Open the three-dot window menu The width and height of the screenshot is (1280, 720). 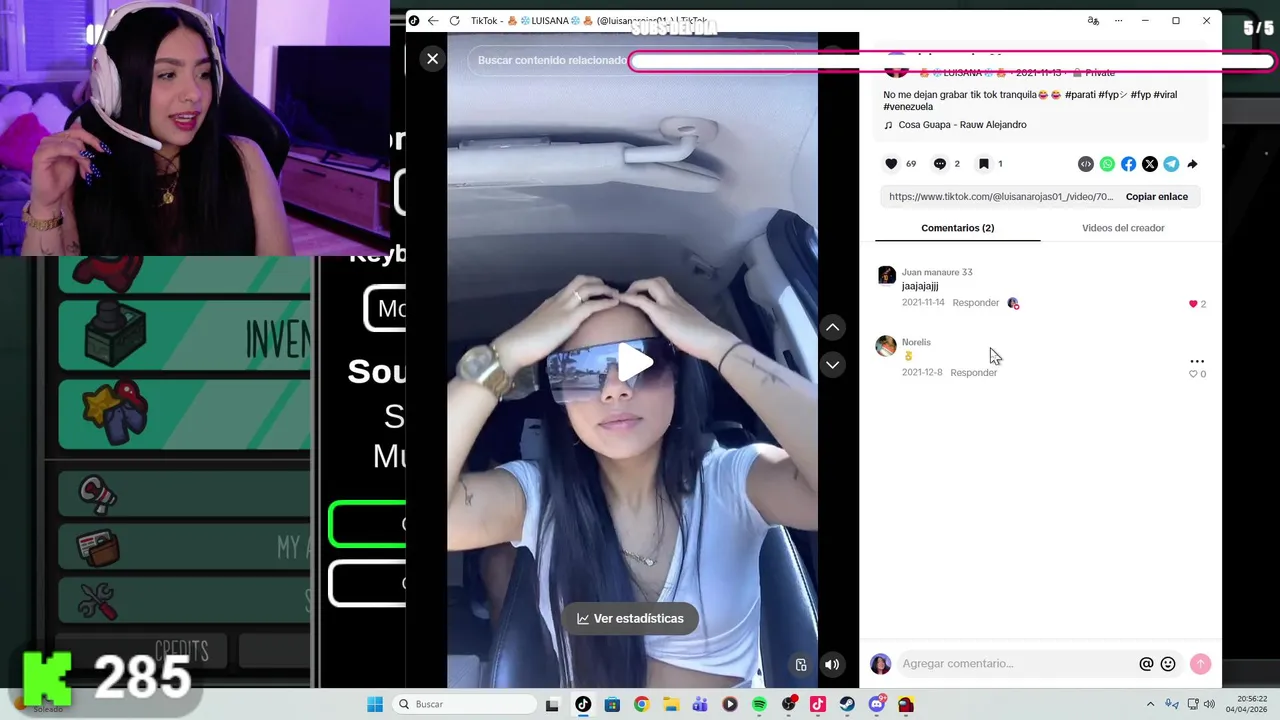1119,21
